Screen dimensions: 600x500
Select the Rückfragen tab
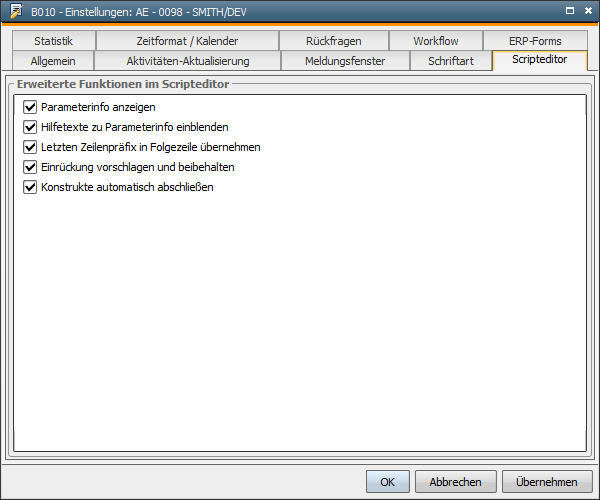click(x=334, y=41)
